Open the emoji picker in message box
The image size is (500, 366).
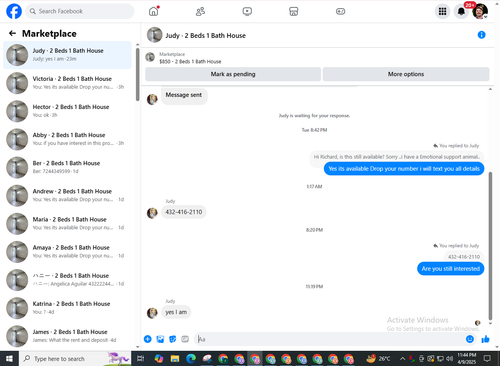470,339
